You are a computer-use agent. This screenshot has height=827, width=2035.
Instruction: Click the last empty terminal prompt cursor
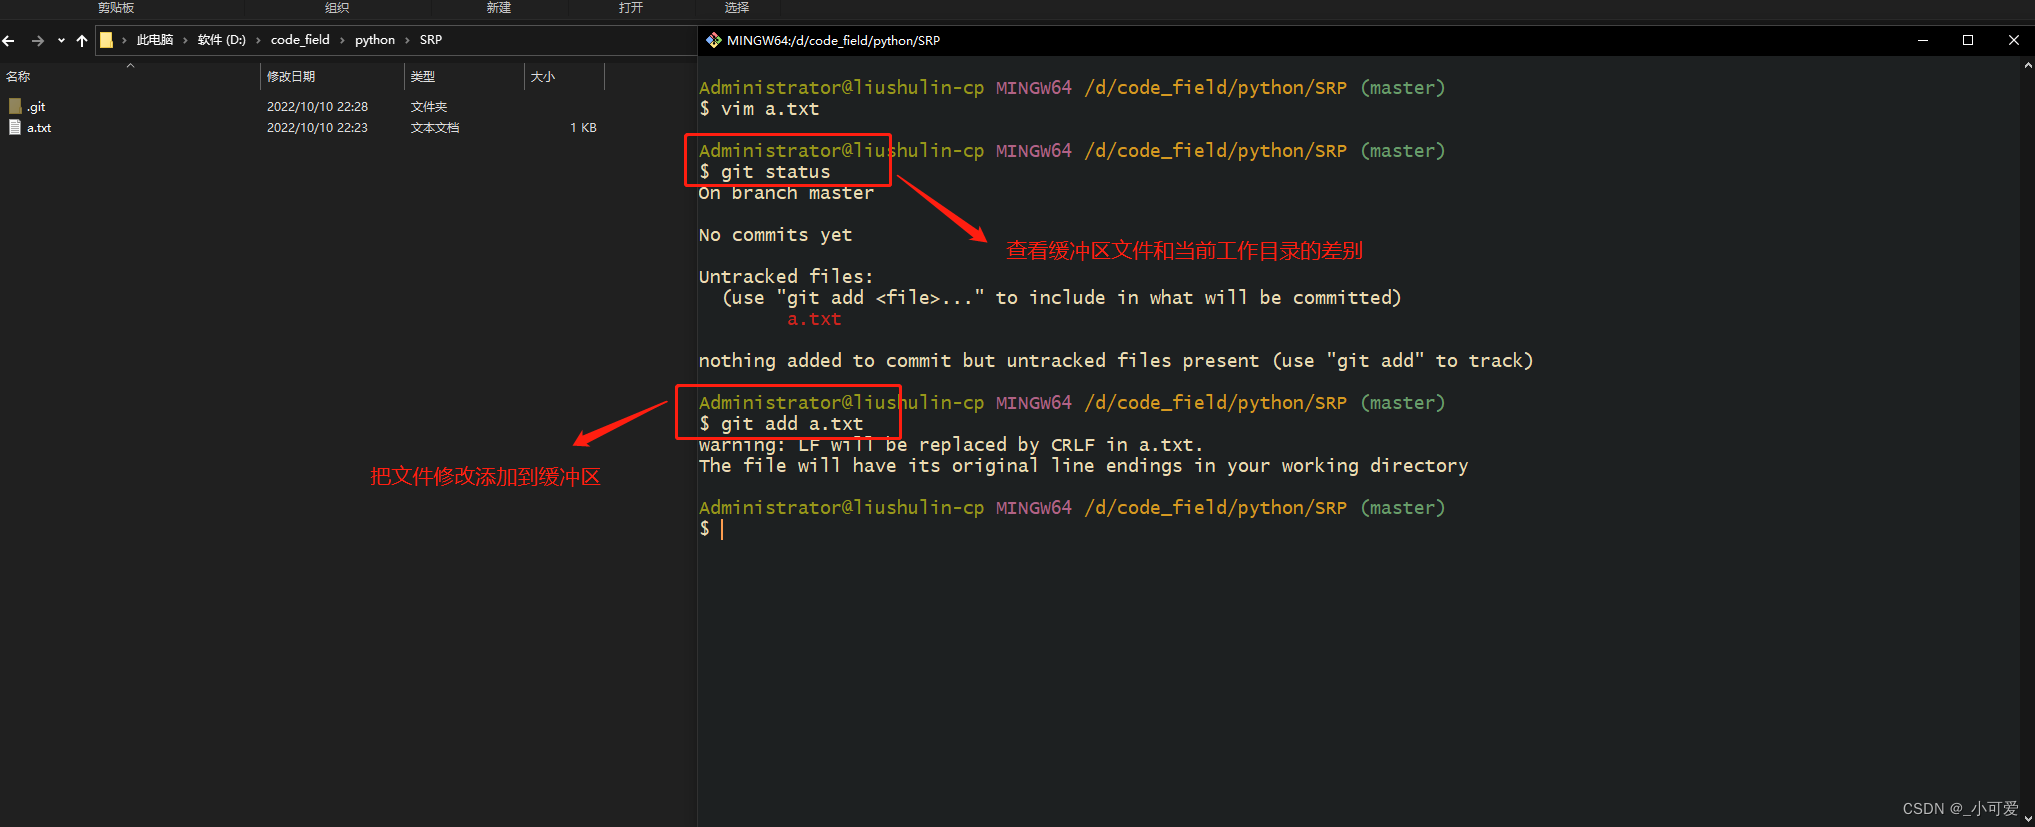tap(722, 529)
